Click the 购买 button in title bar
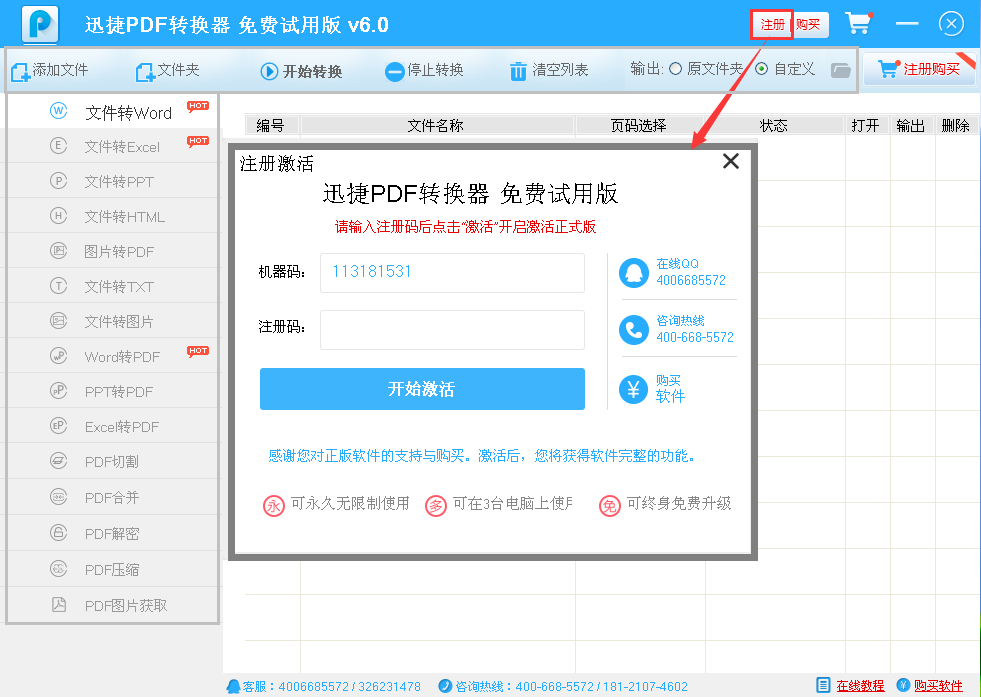 pos(808,24)
